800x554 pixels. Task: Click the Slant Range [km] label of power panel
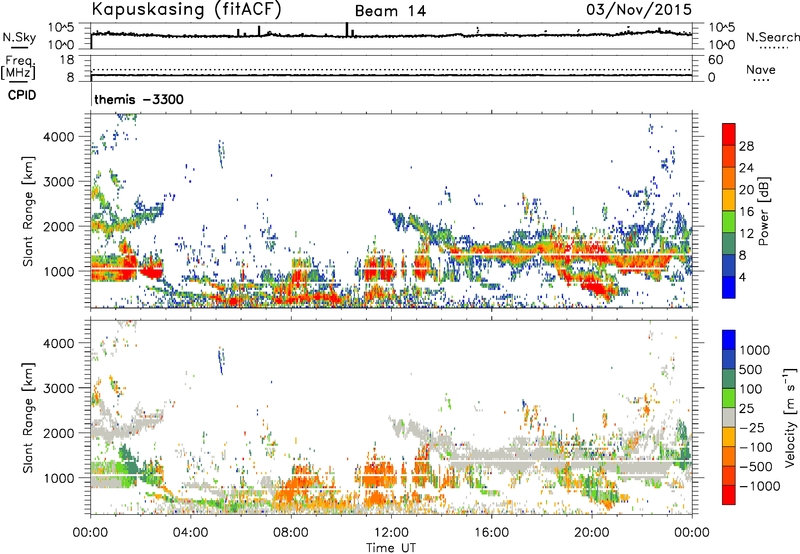tap(28, 211)
